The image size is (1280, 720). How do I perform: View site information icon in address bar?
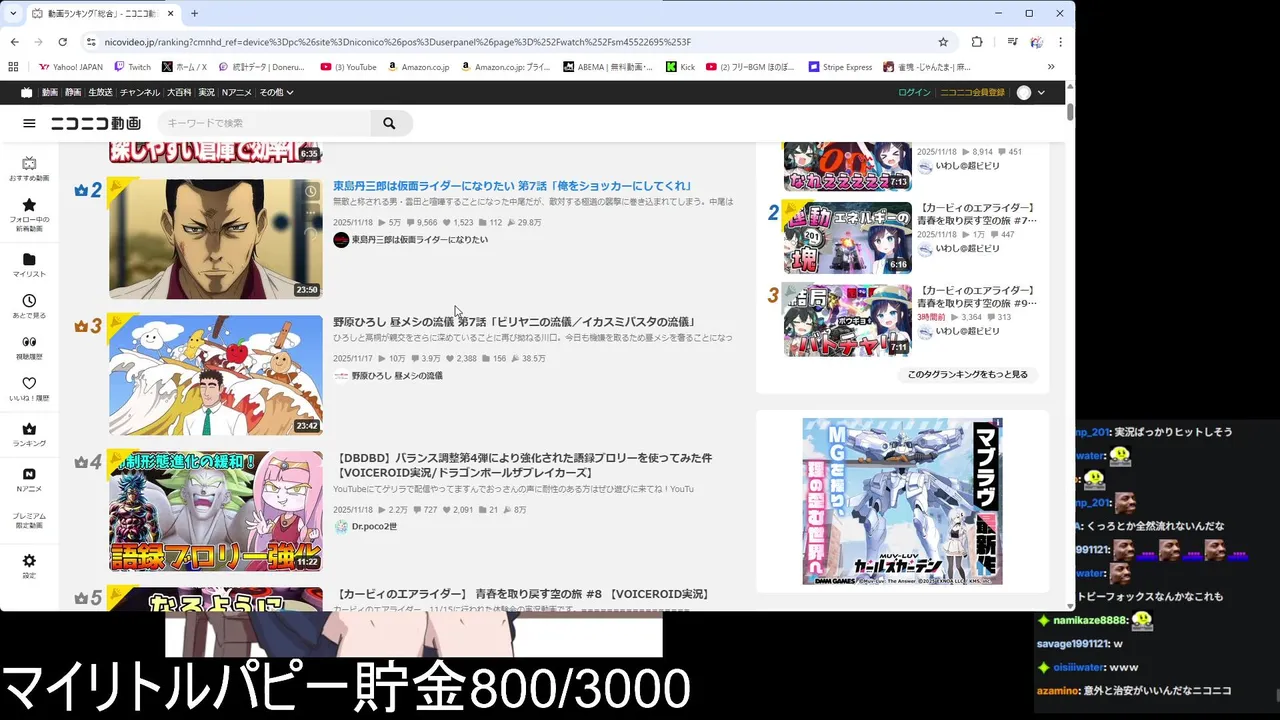point(91,42)
